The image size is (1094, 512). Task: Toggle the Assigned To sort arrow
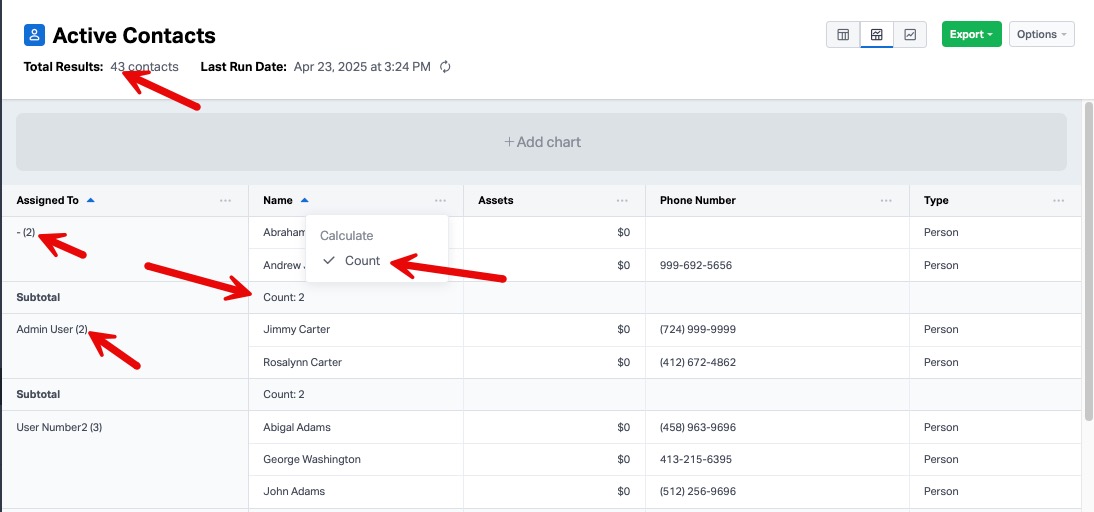point(90,200)
